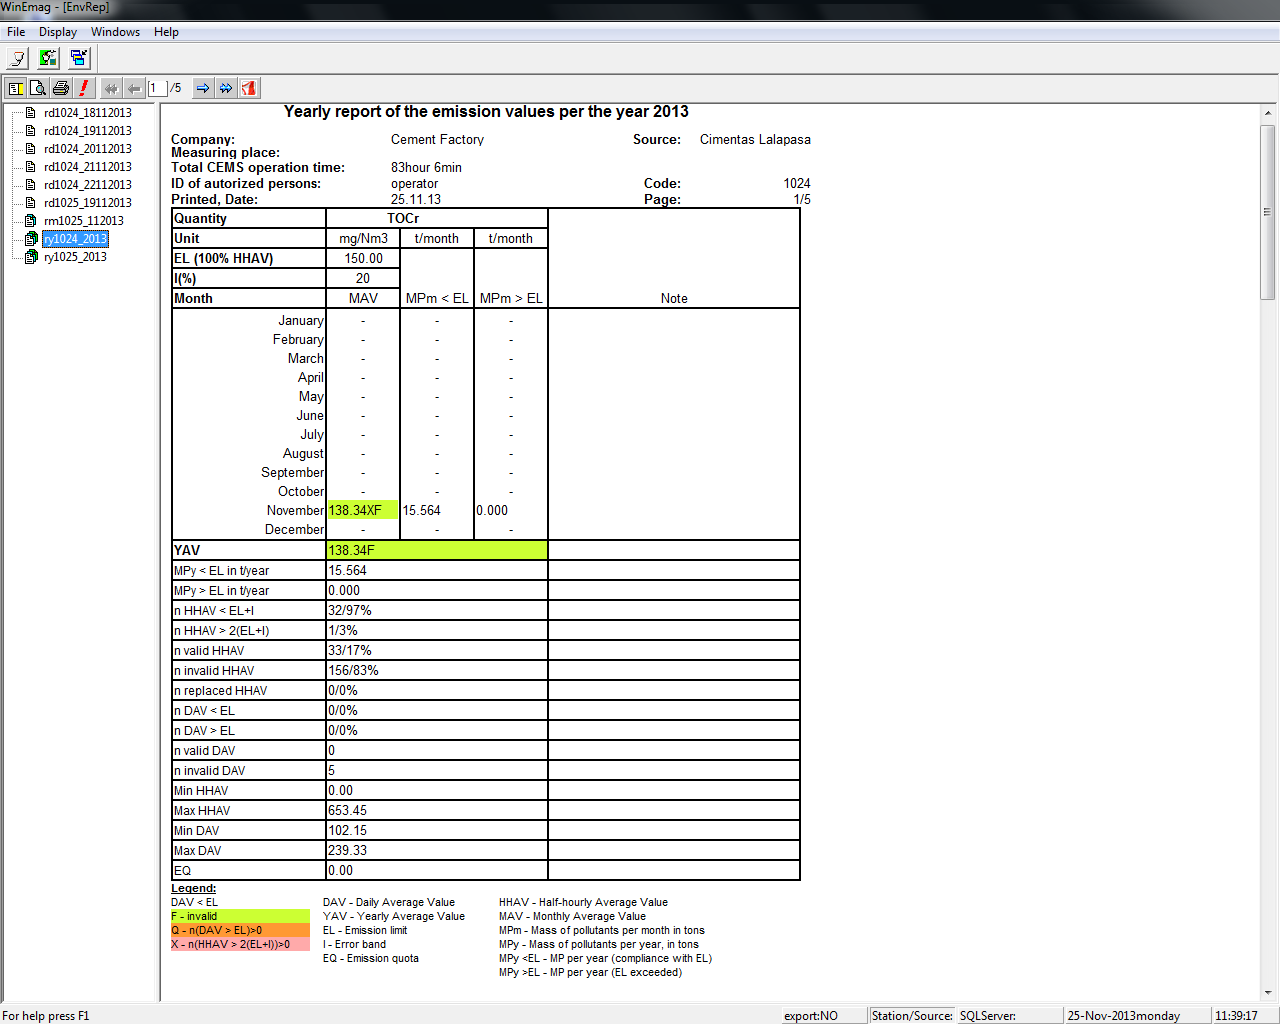Image resolution: width=1280 pixels, height=1024 pixels.
Task: Select report rd1024_18112013 in tree
Action: pos(88,113)
